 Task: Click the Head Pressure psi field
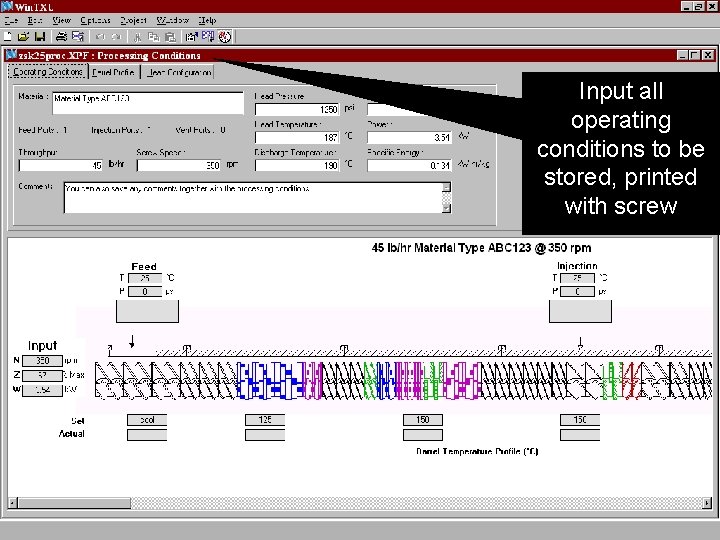(297, 109)
